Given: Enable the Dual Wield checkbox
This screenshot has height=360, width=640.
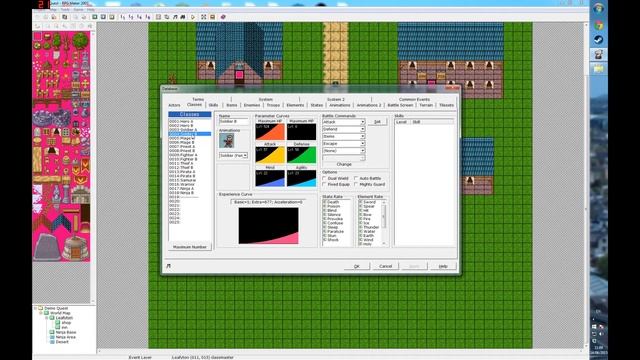Looking at the screenshot, I should 324,178.
